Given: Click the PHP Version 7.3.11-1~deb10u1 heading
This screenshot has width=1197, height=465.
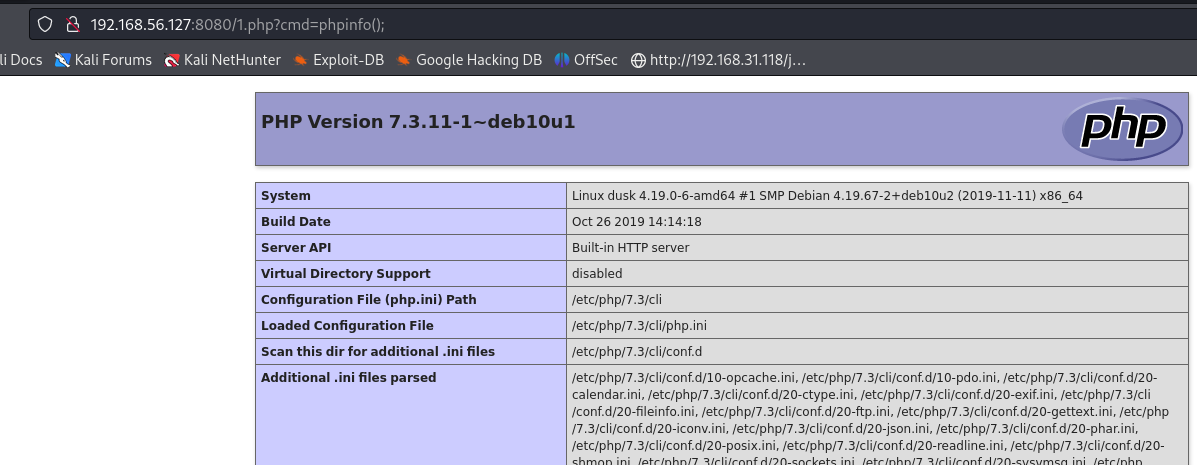Looking at the screenshot, I should (418, 121).
